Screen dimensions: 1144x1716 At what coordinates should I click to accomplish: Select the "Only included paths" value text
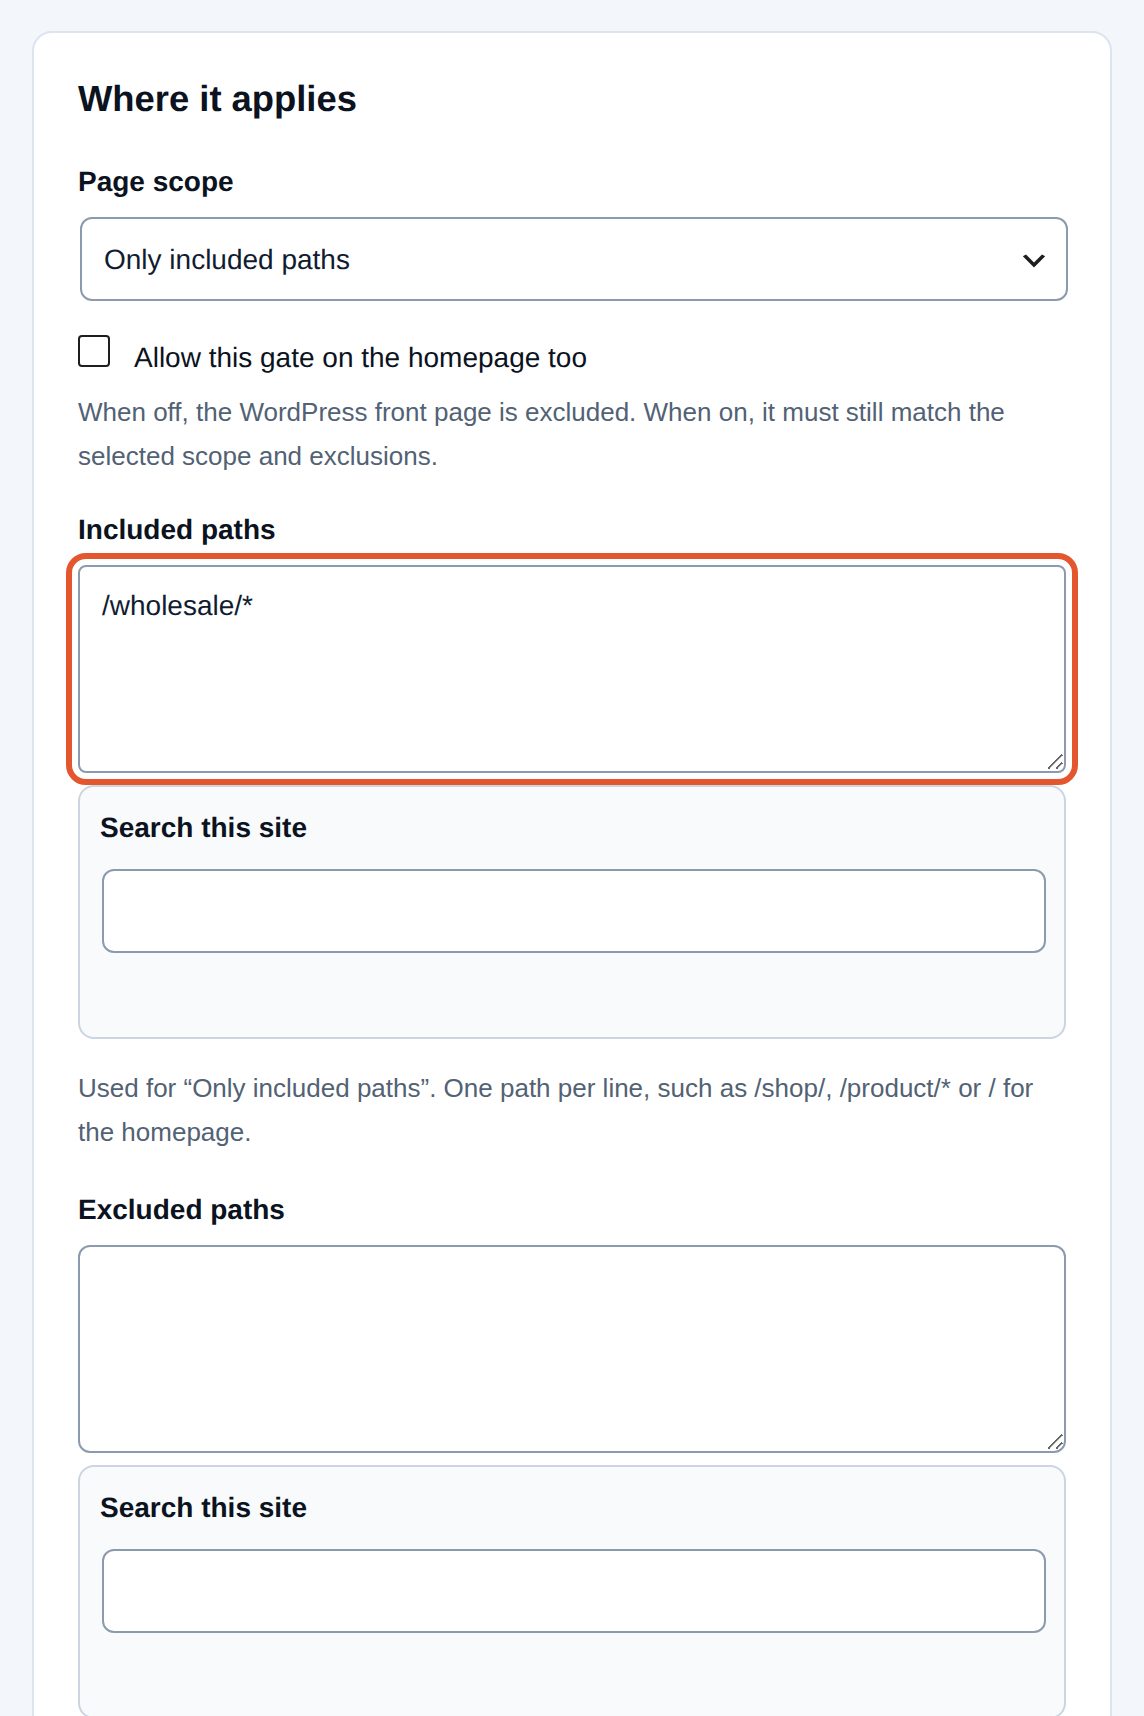click(227, 260)
